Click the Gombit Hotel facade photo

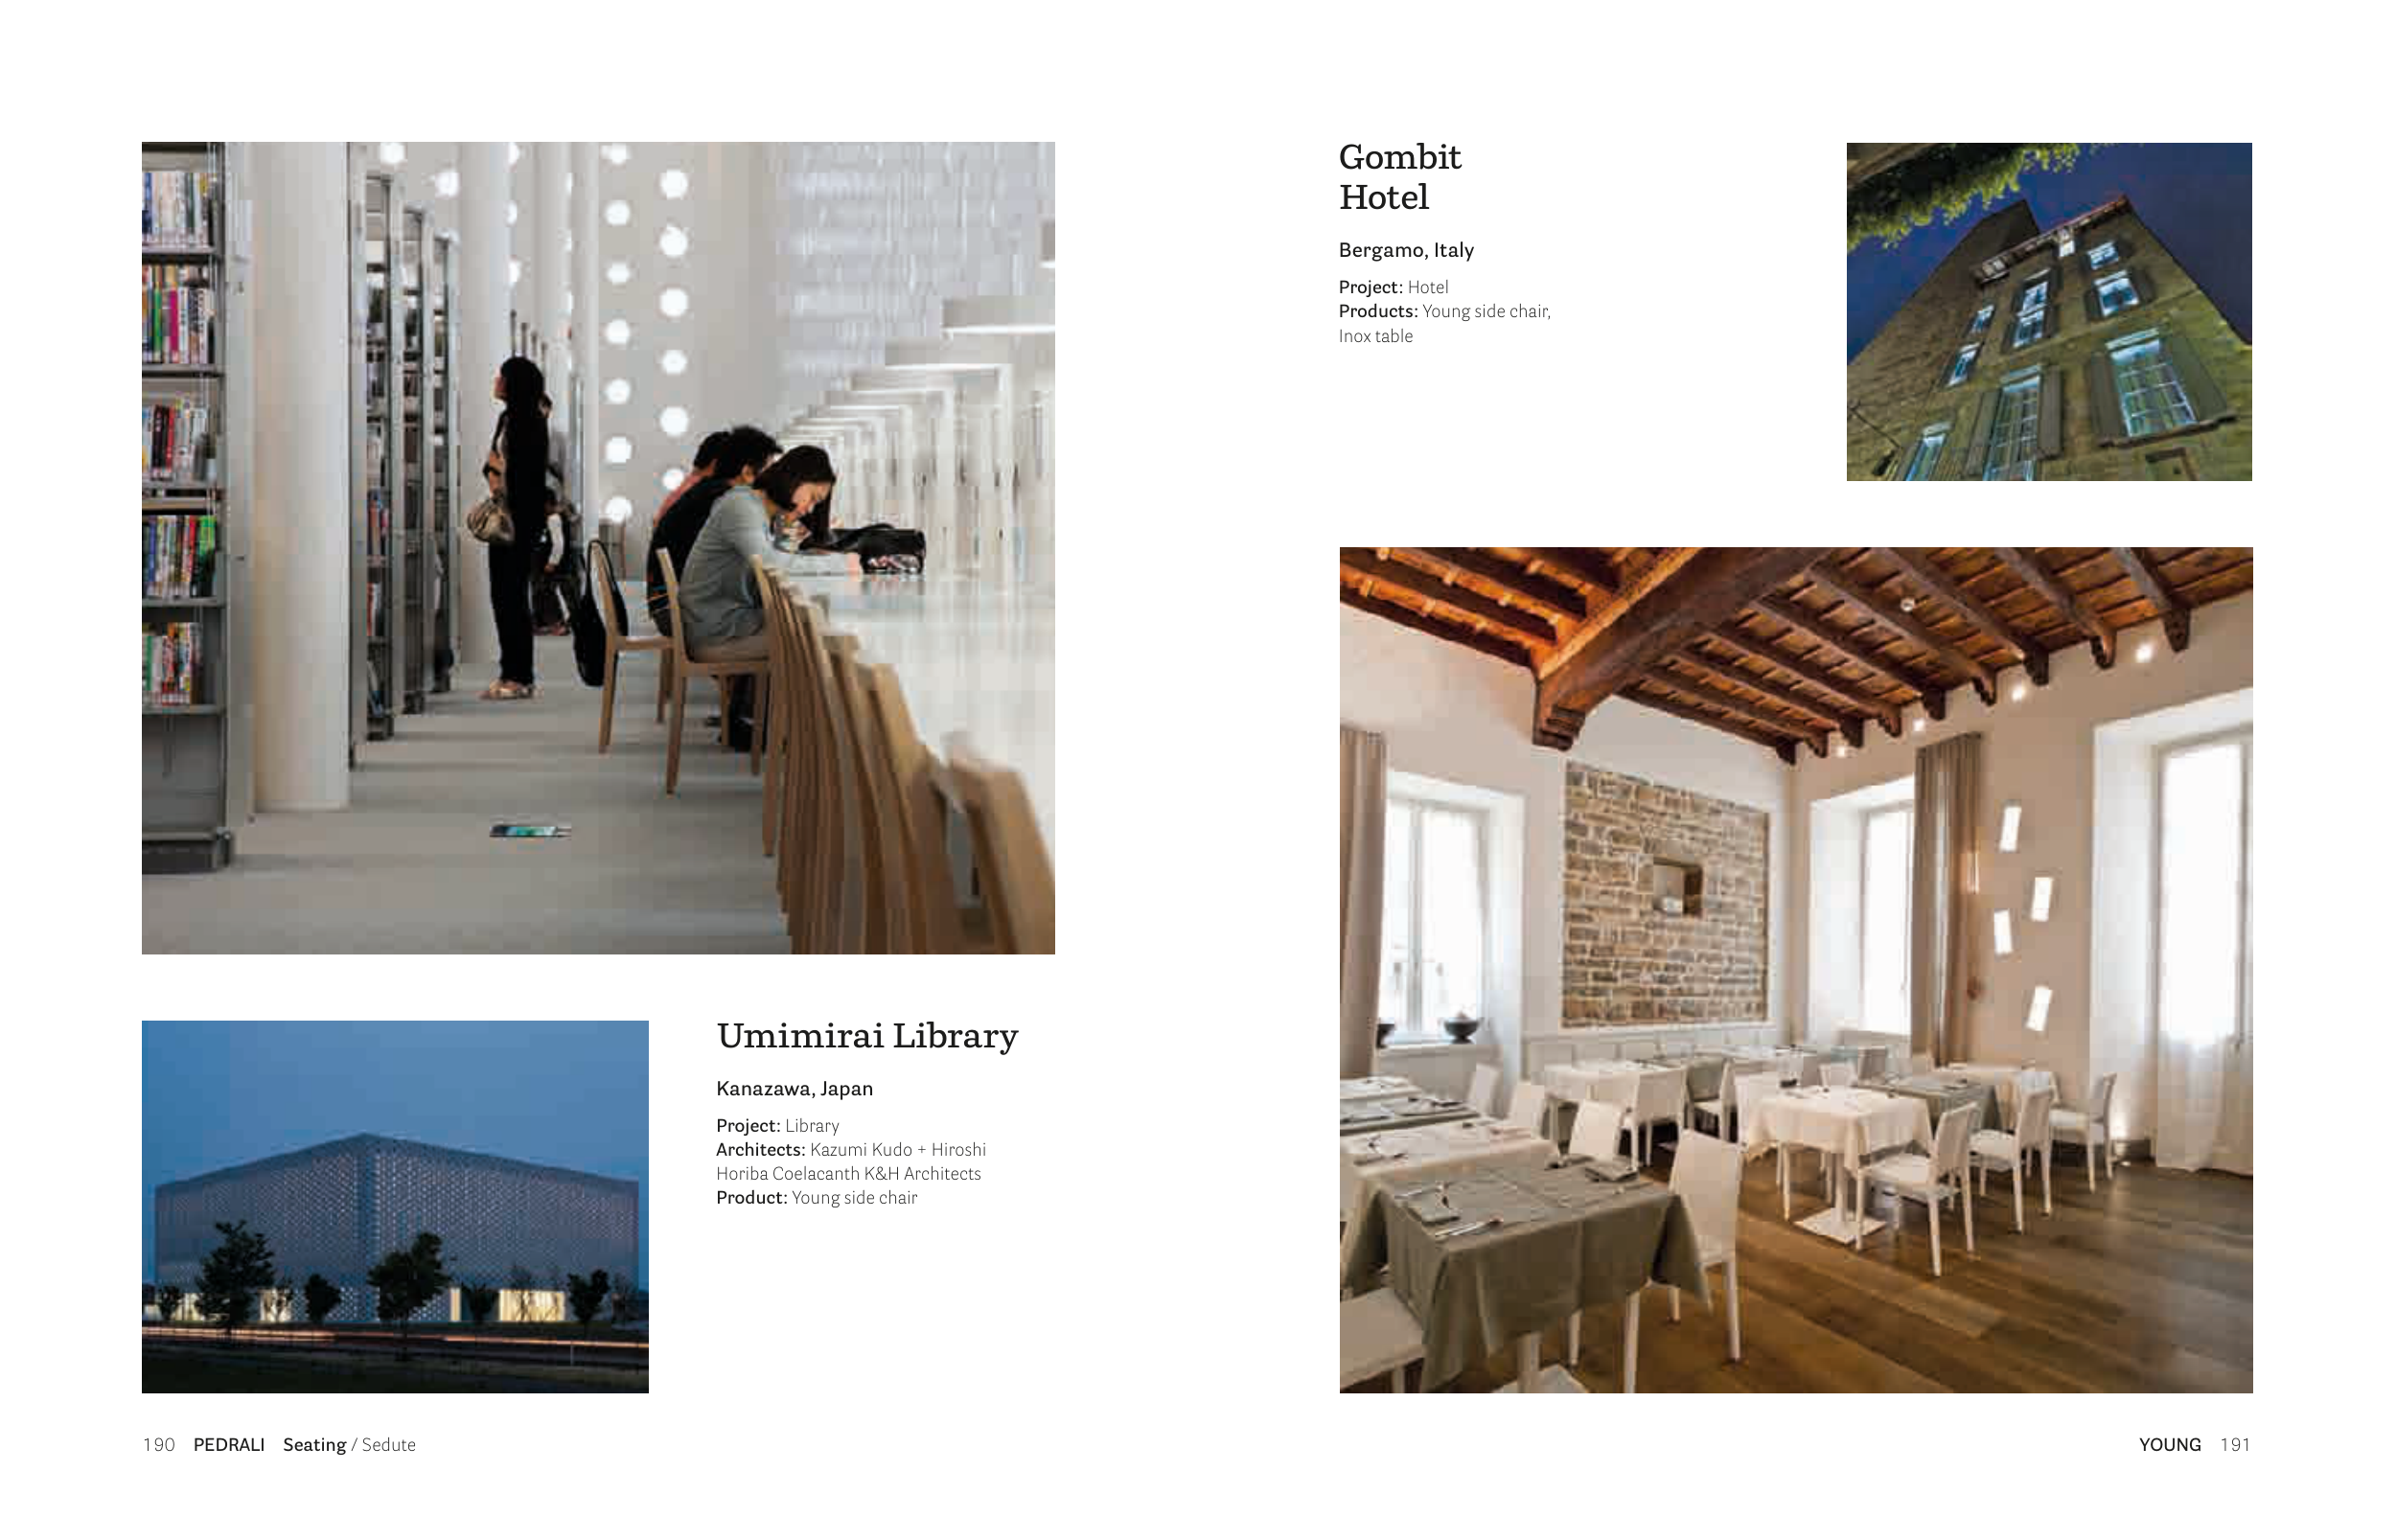[x=2048, y=311]
